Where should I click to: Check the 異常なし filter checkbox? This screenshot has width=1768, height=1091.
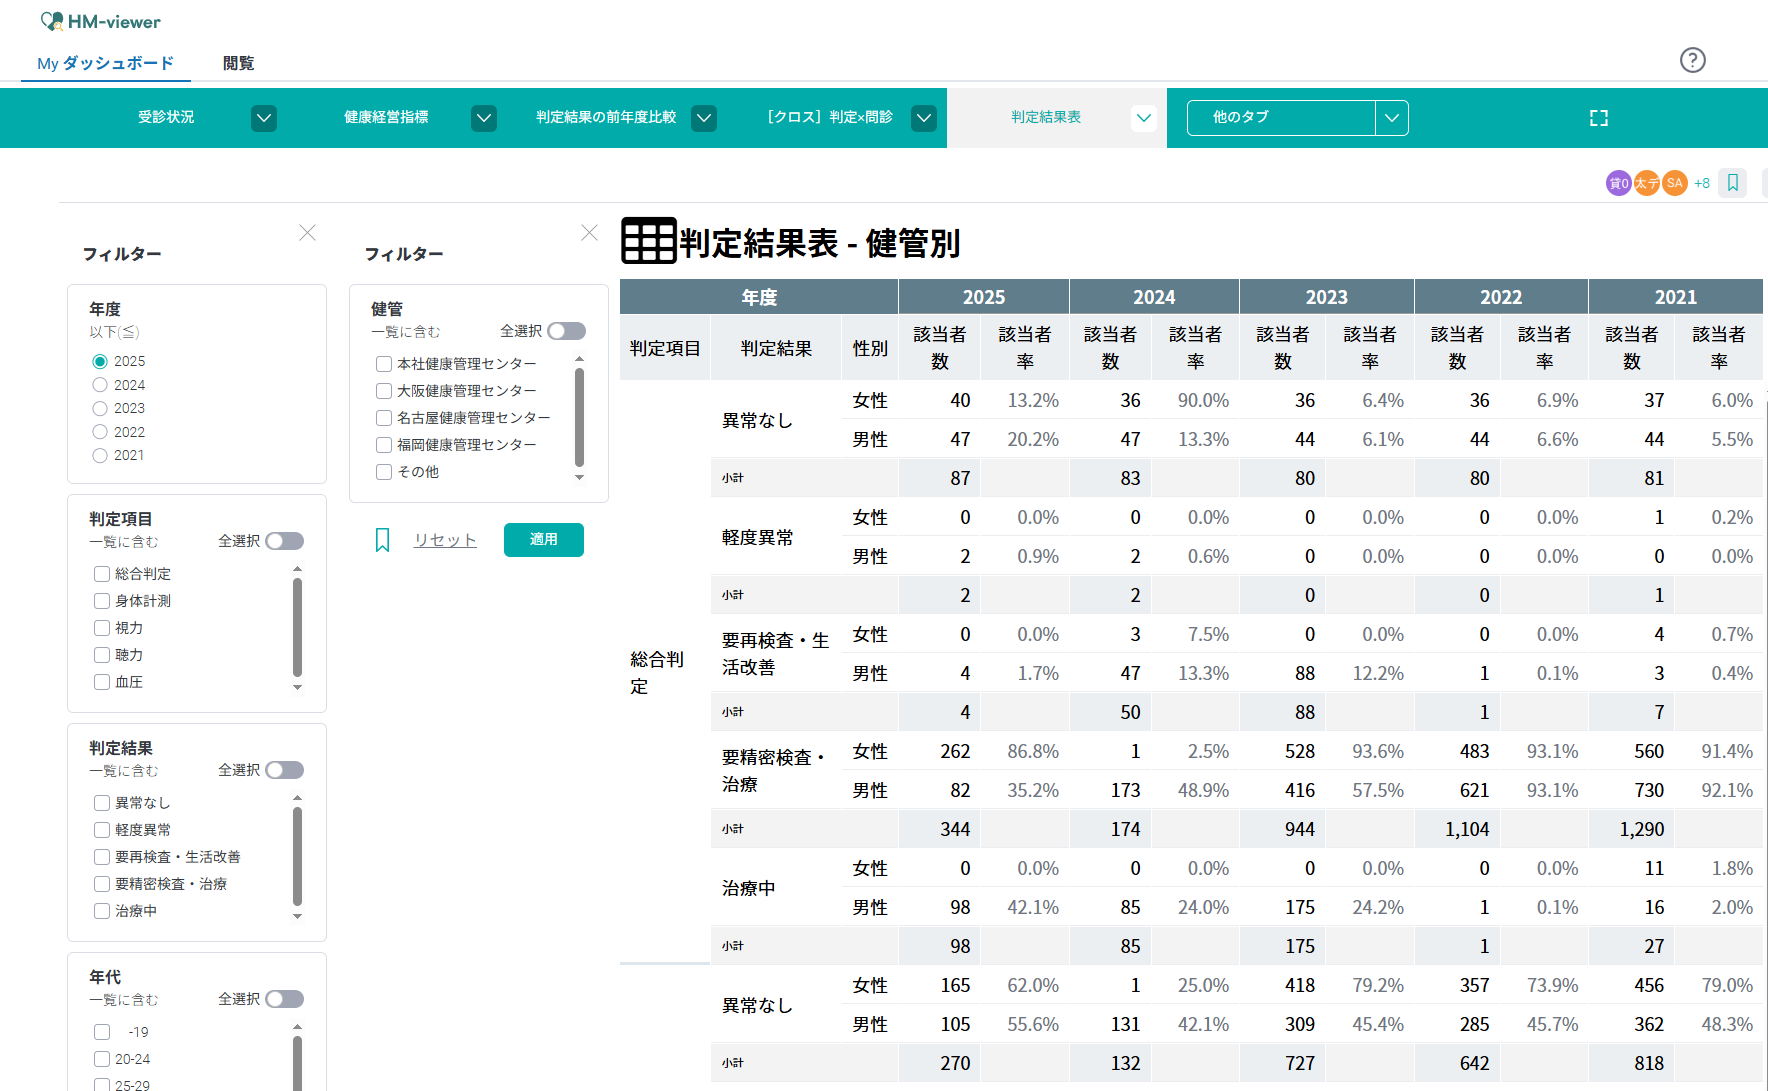[x=102, y=803]
